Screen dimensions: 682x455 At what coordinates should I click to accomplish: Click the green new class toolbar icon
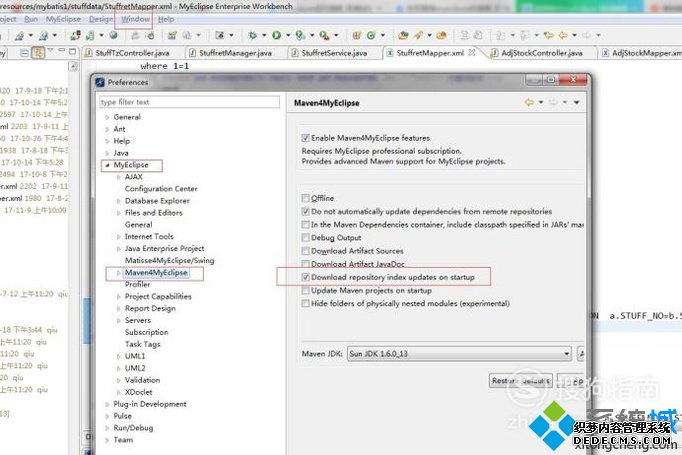[371, 35]
